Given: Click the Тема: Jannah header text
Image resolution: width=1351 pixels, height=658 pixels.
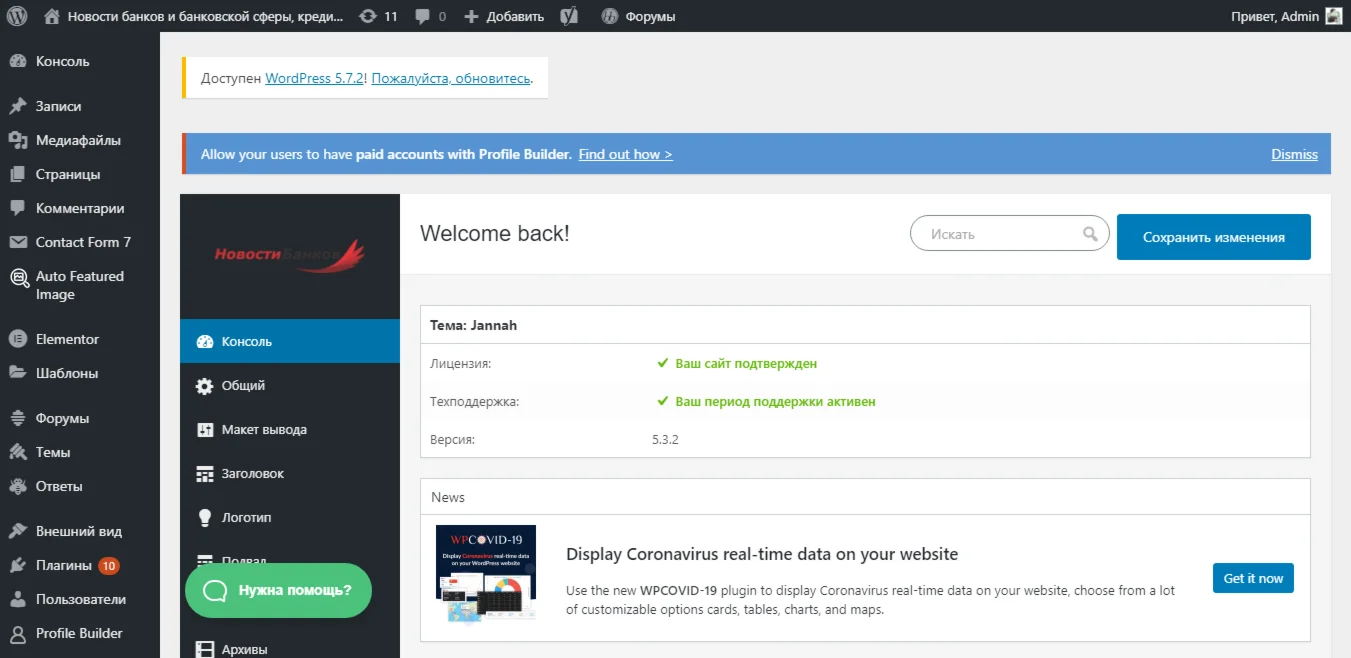Looking at the screenshot, I should click(x=474, y=325).
